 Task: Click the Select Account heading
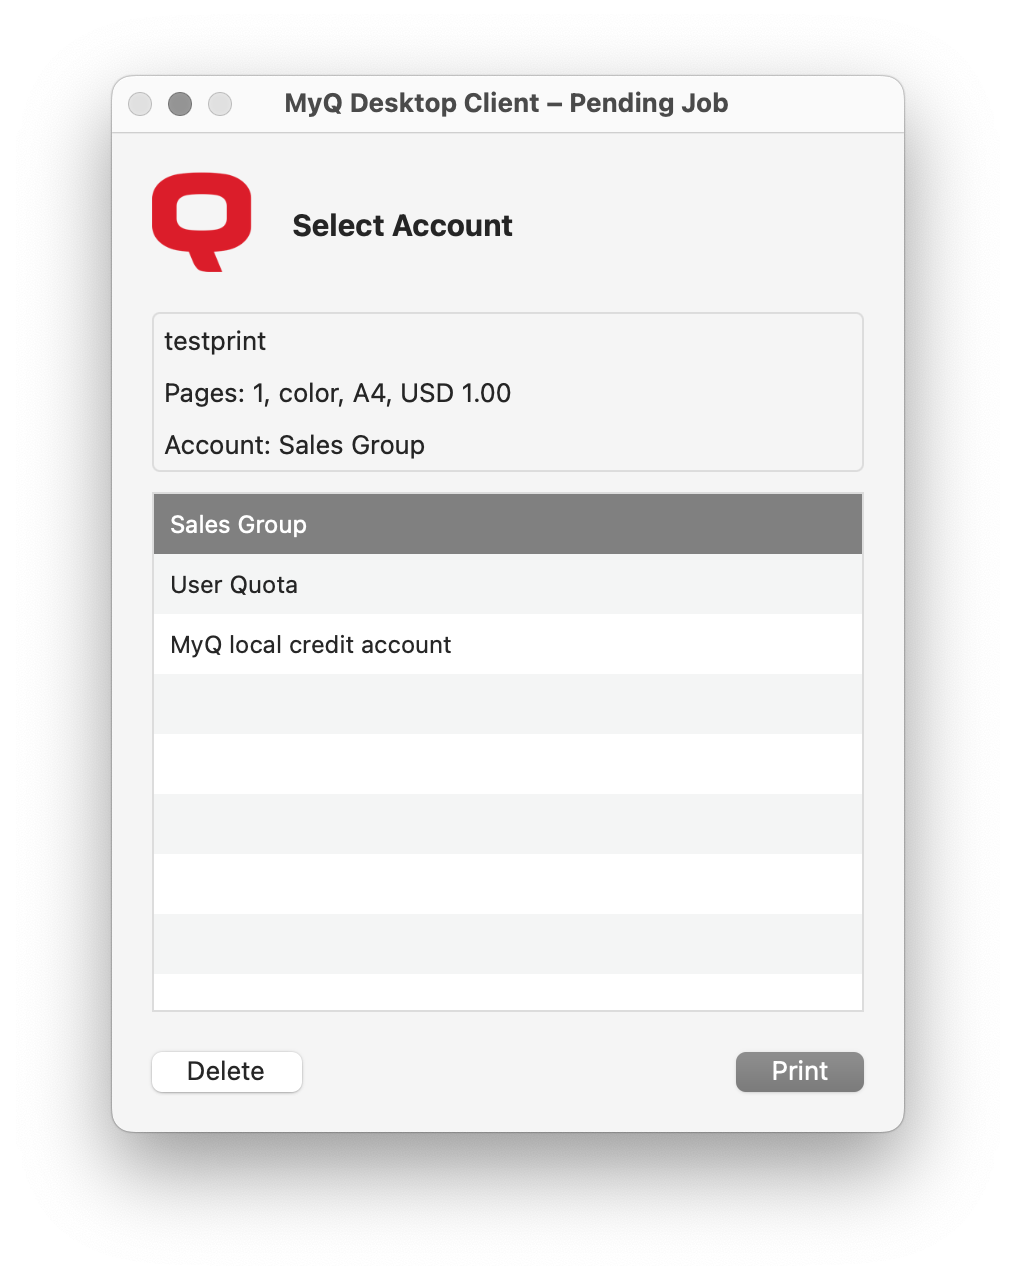click(x=402, y=226)
